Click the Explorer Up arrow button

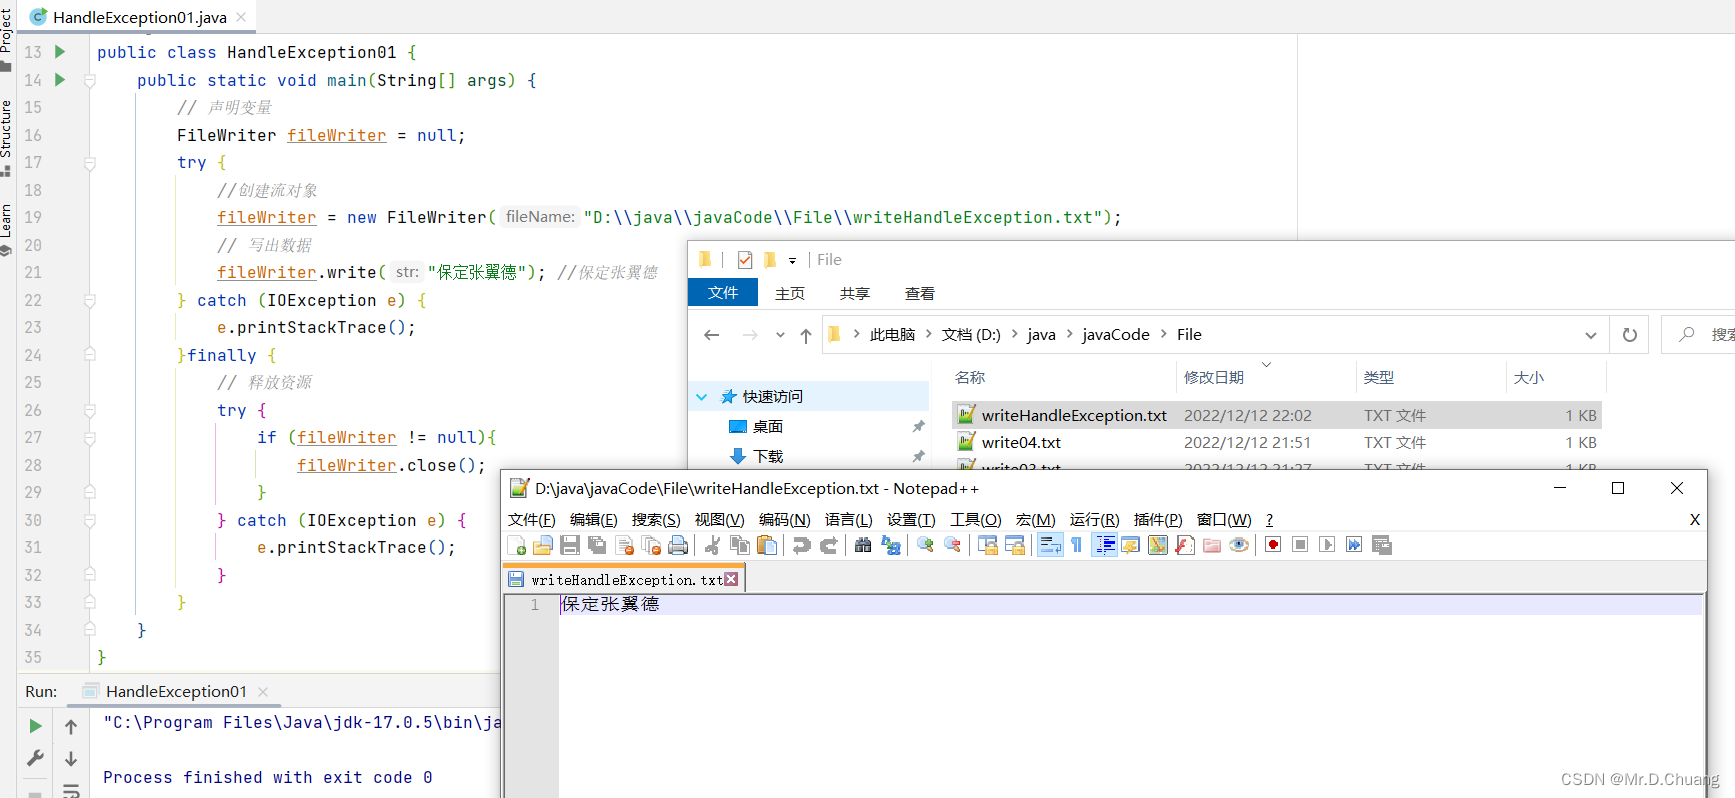coord(806,335)
